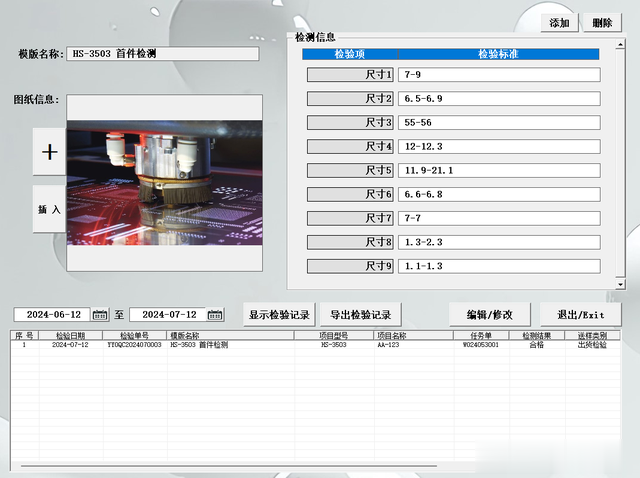Viewport: 640px width, 478px height.
Task: Click scroll-up arrow of inspection info panel
Action: [x=620, y=44]
